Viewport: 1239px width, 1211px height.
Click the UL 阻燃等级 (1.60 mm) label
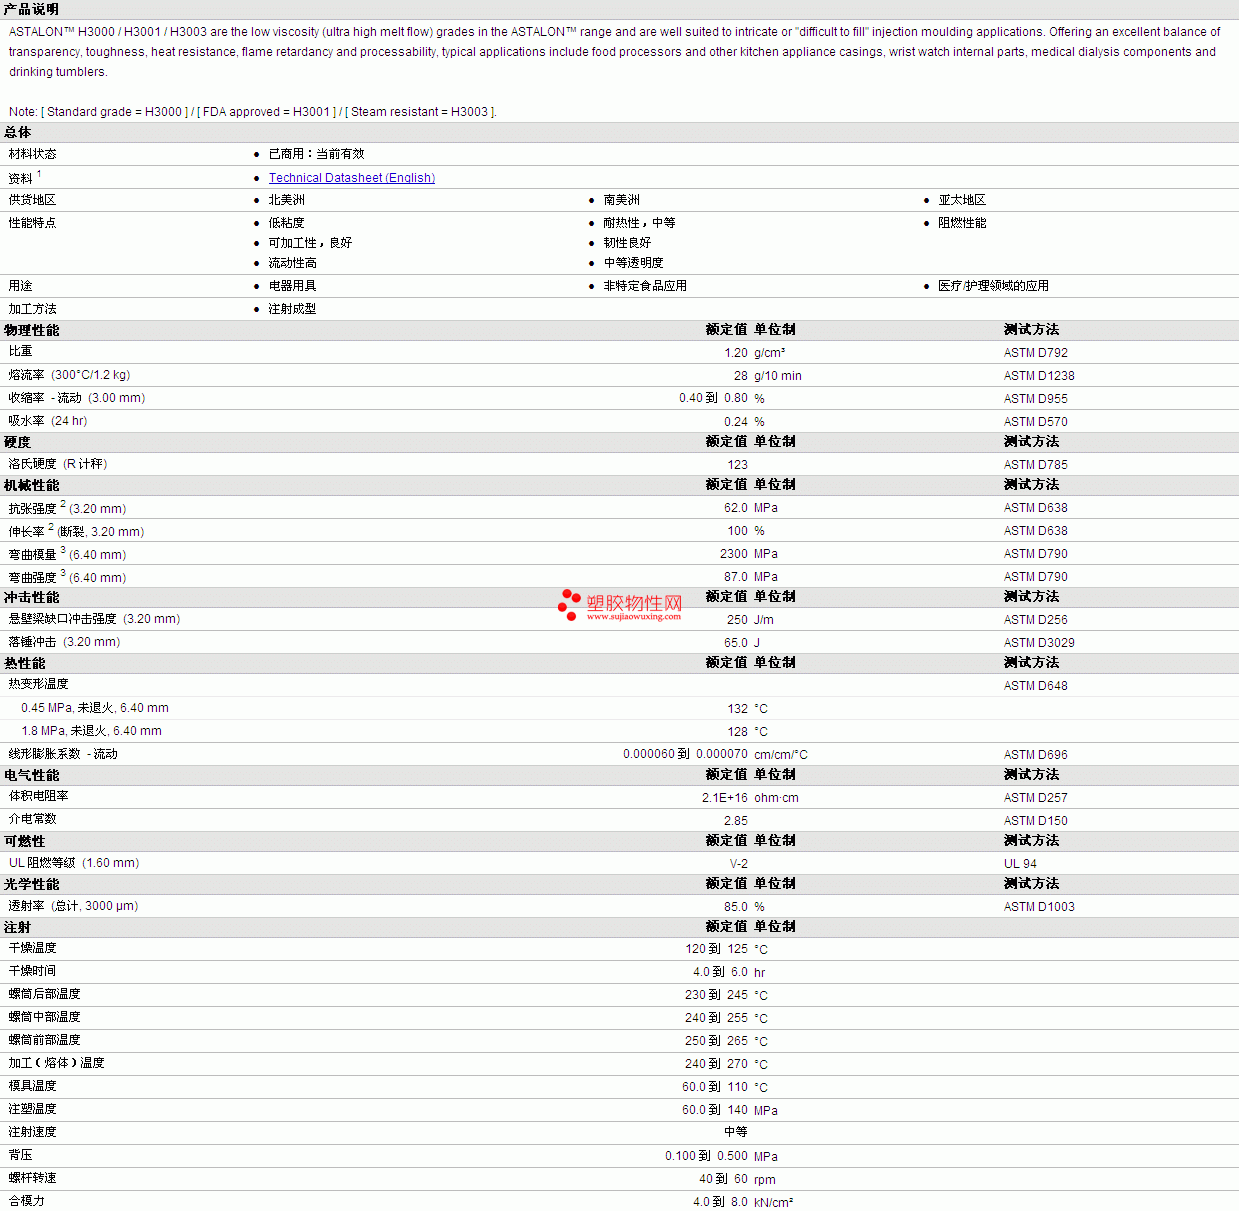74,863
